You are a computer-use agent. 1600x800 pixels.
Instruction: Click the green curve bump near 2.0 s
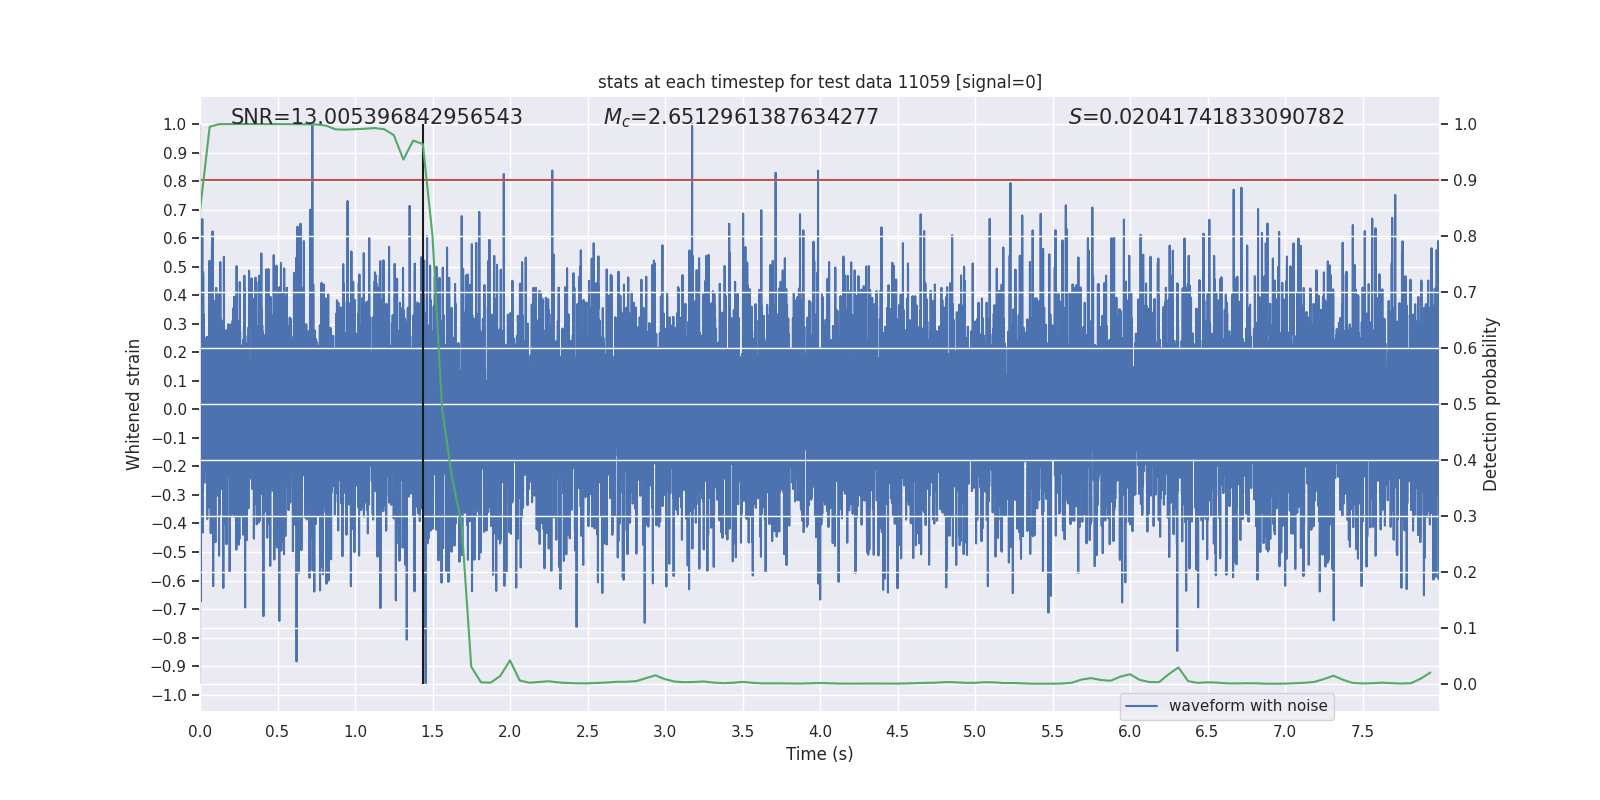point(510,661)
